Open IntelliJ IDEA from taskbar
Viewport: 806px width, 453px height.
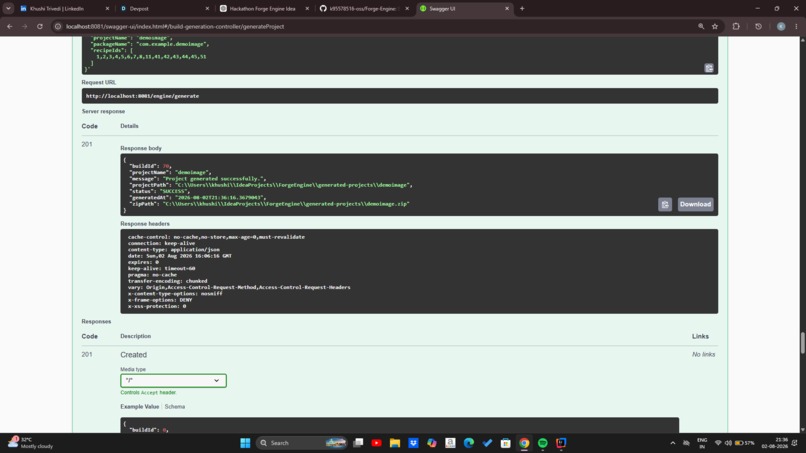coord(561,443)
